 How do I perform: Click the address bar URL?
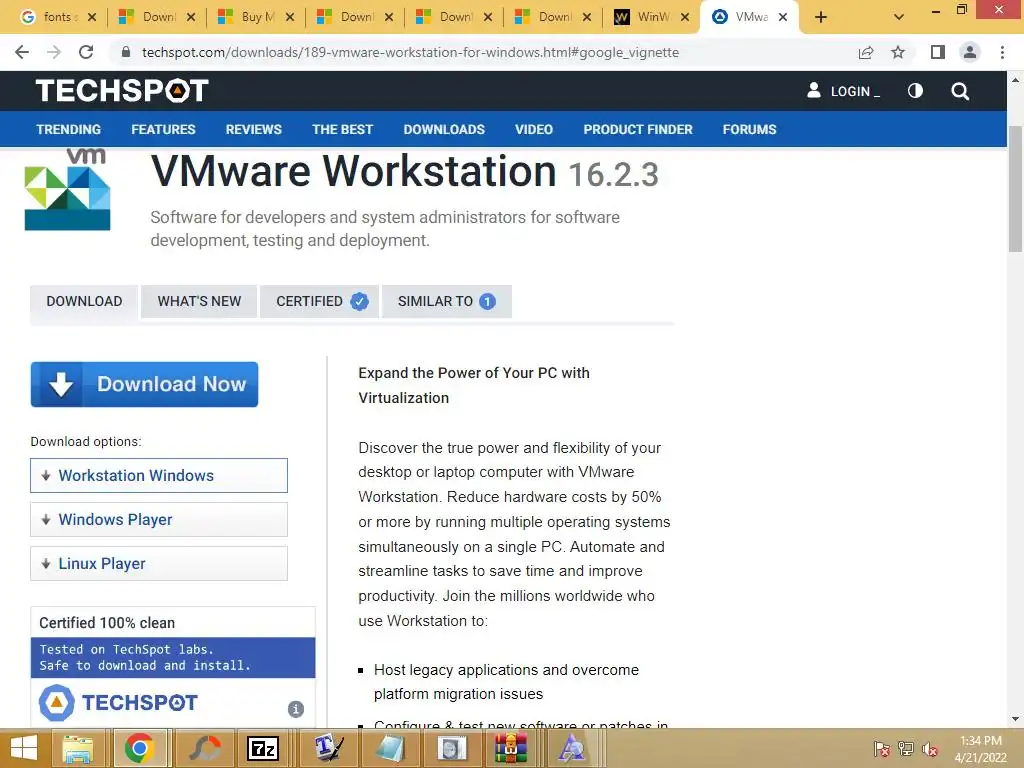pyautogui.click(x=410, y=52)
